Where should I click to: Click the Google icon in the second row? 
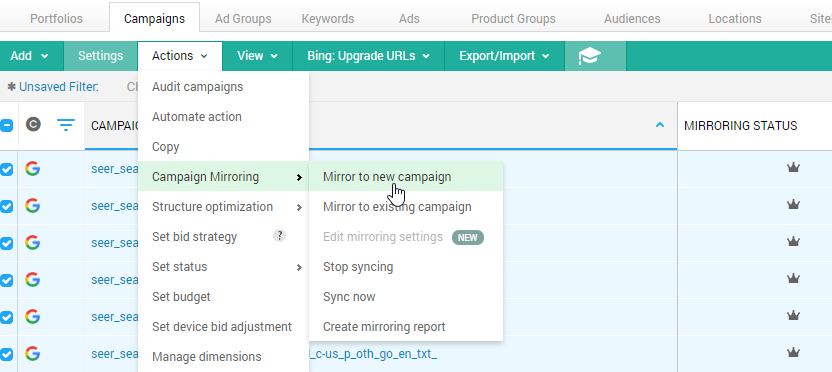[x=32, y=205]
